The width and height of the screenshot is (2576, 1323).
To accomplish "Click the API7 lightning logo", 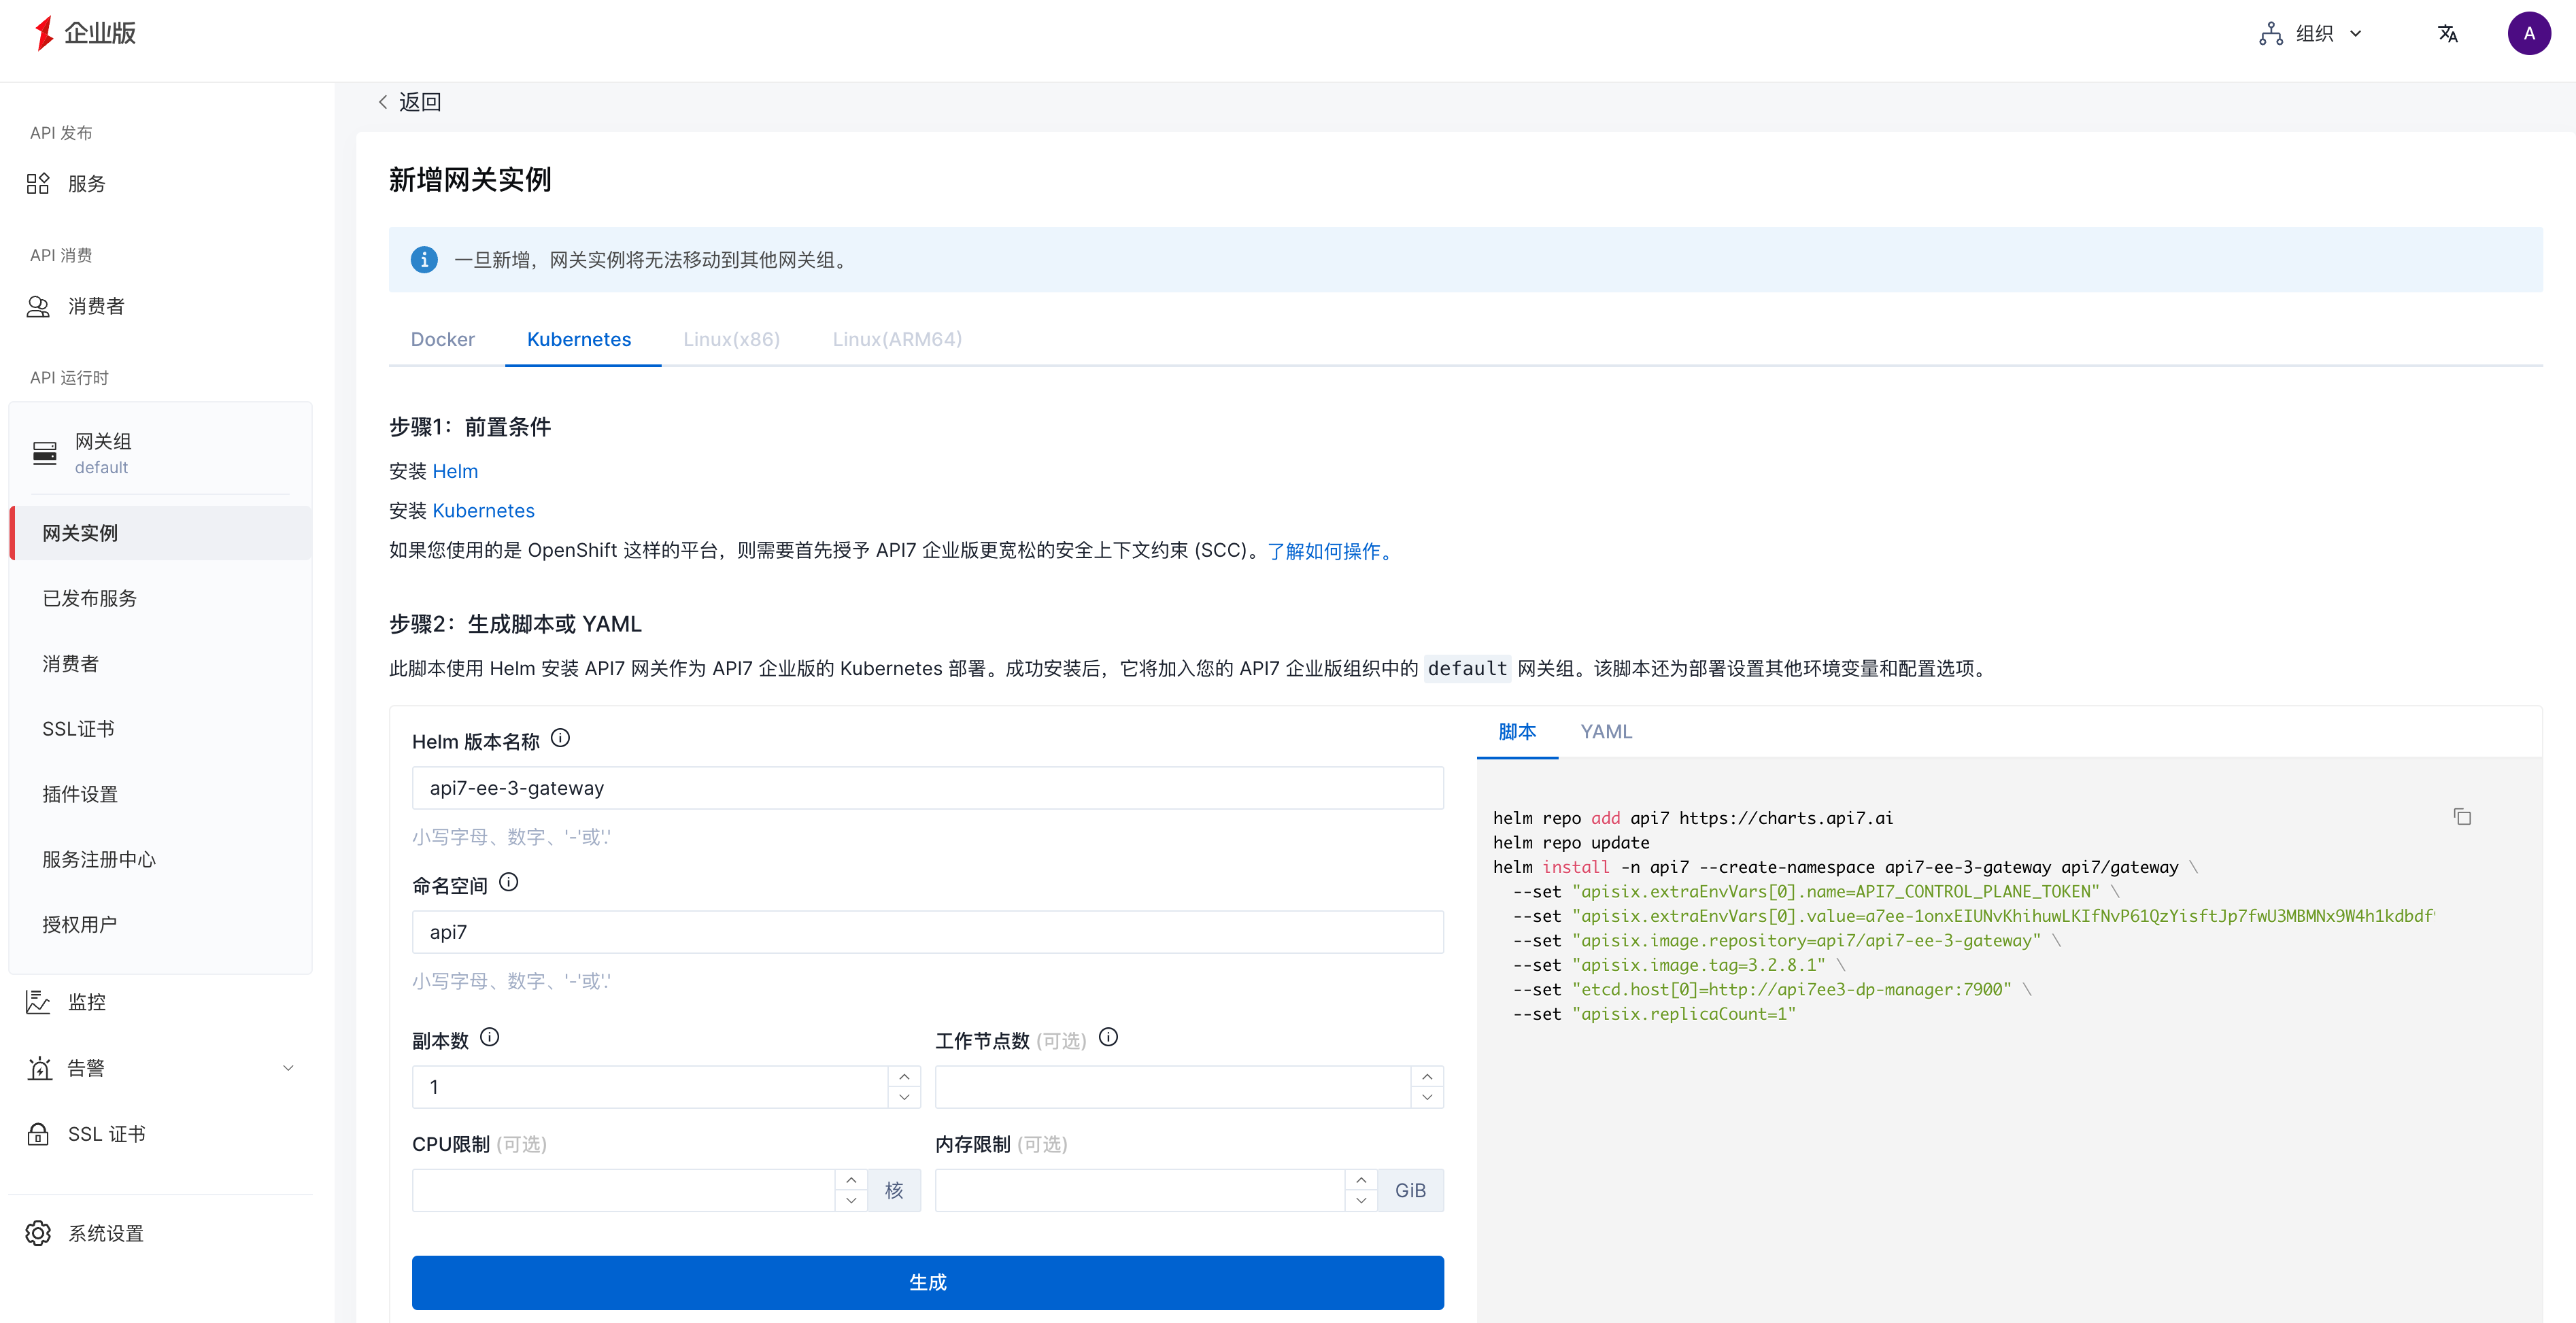I will click(43, 33).
